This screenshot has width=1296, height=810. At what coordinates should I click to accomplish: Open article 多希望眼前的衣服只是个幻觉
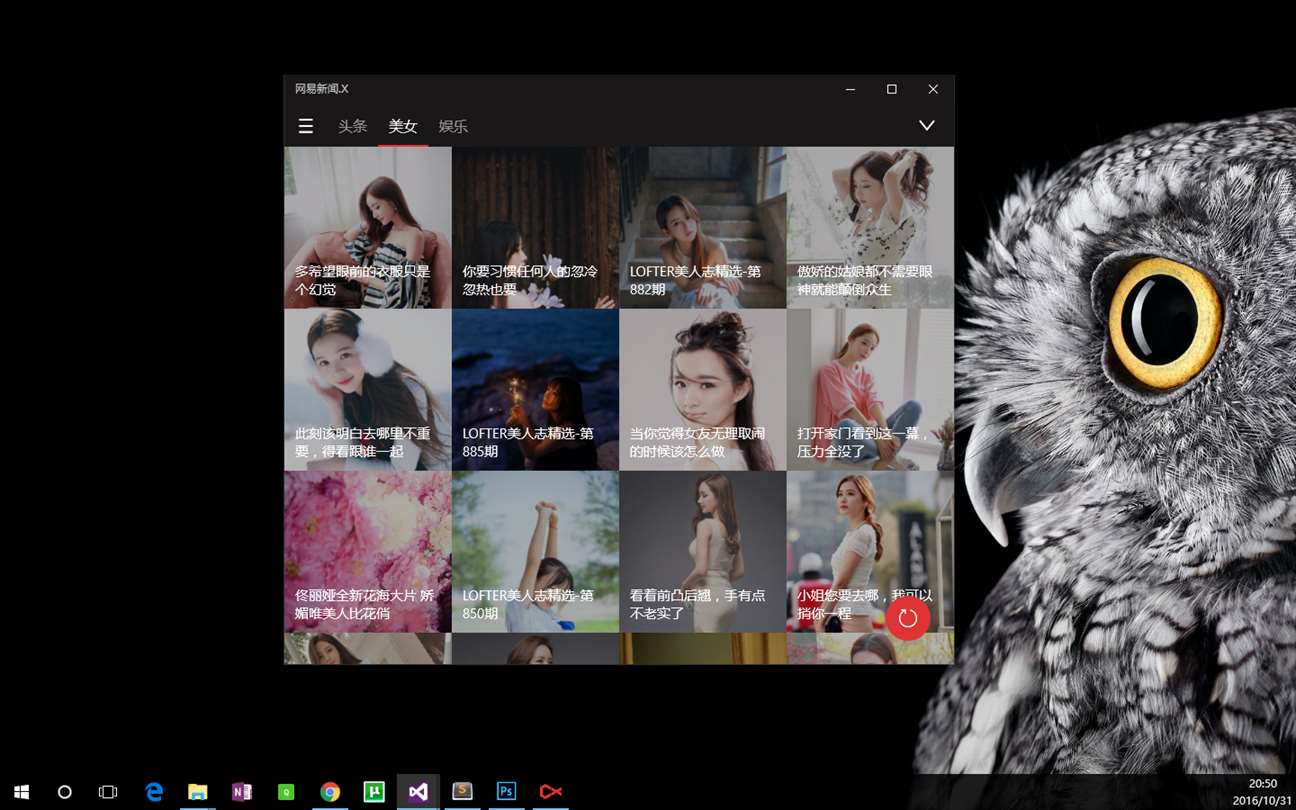[368, 228]
